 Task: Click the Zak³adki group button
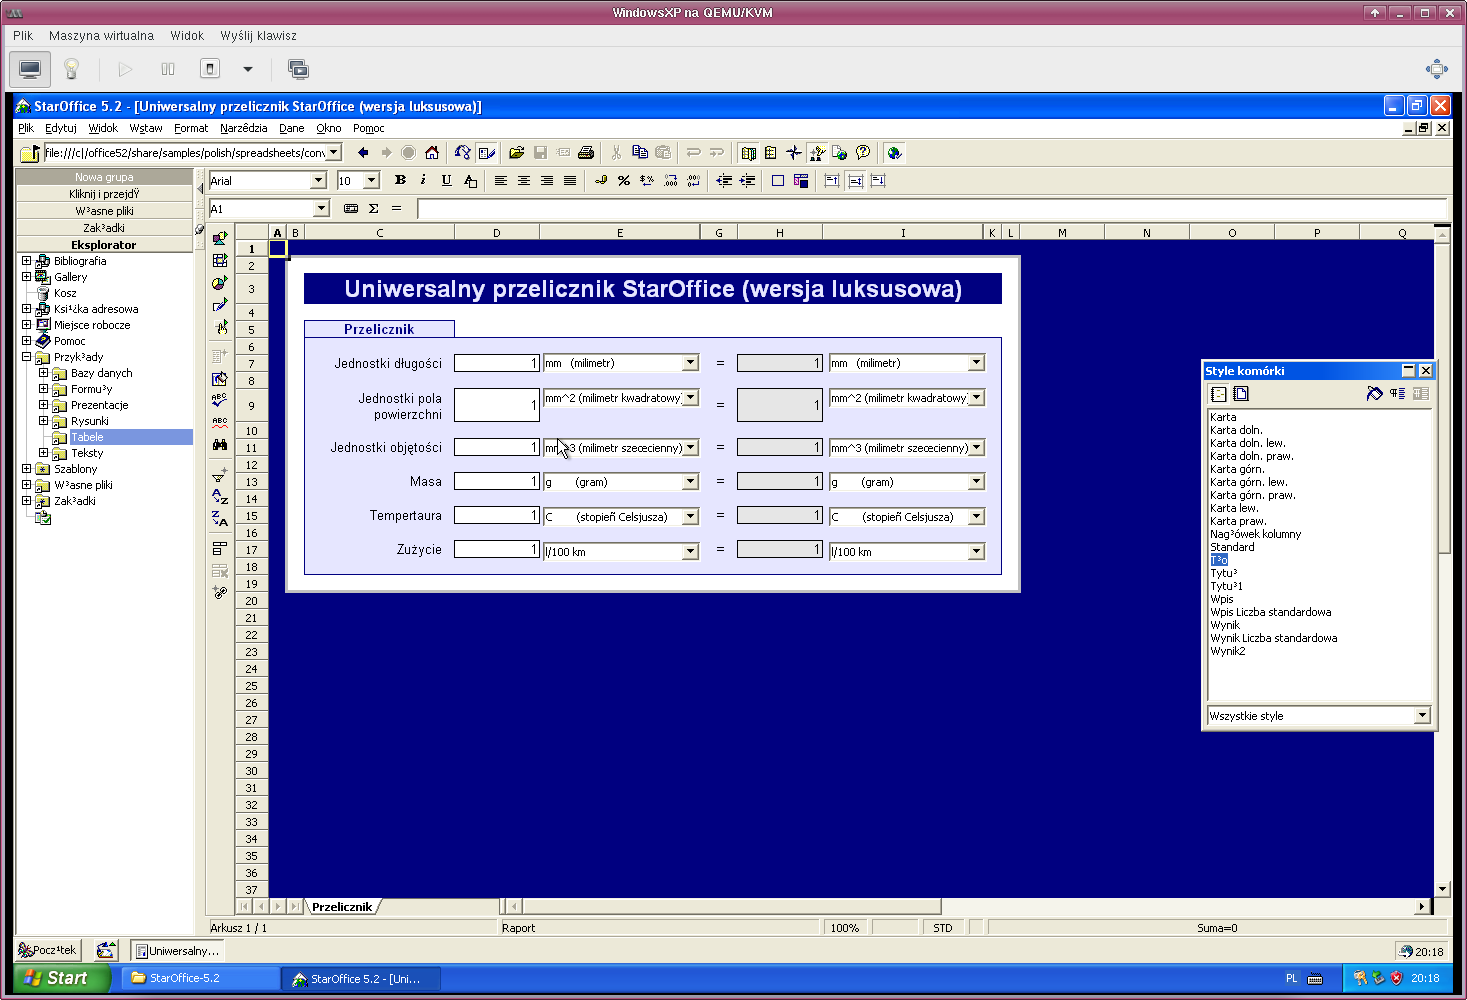click(104, 228)
